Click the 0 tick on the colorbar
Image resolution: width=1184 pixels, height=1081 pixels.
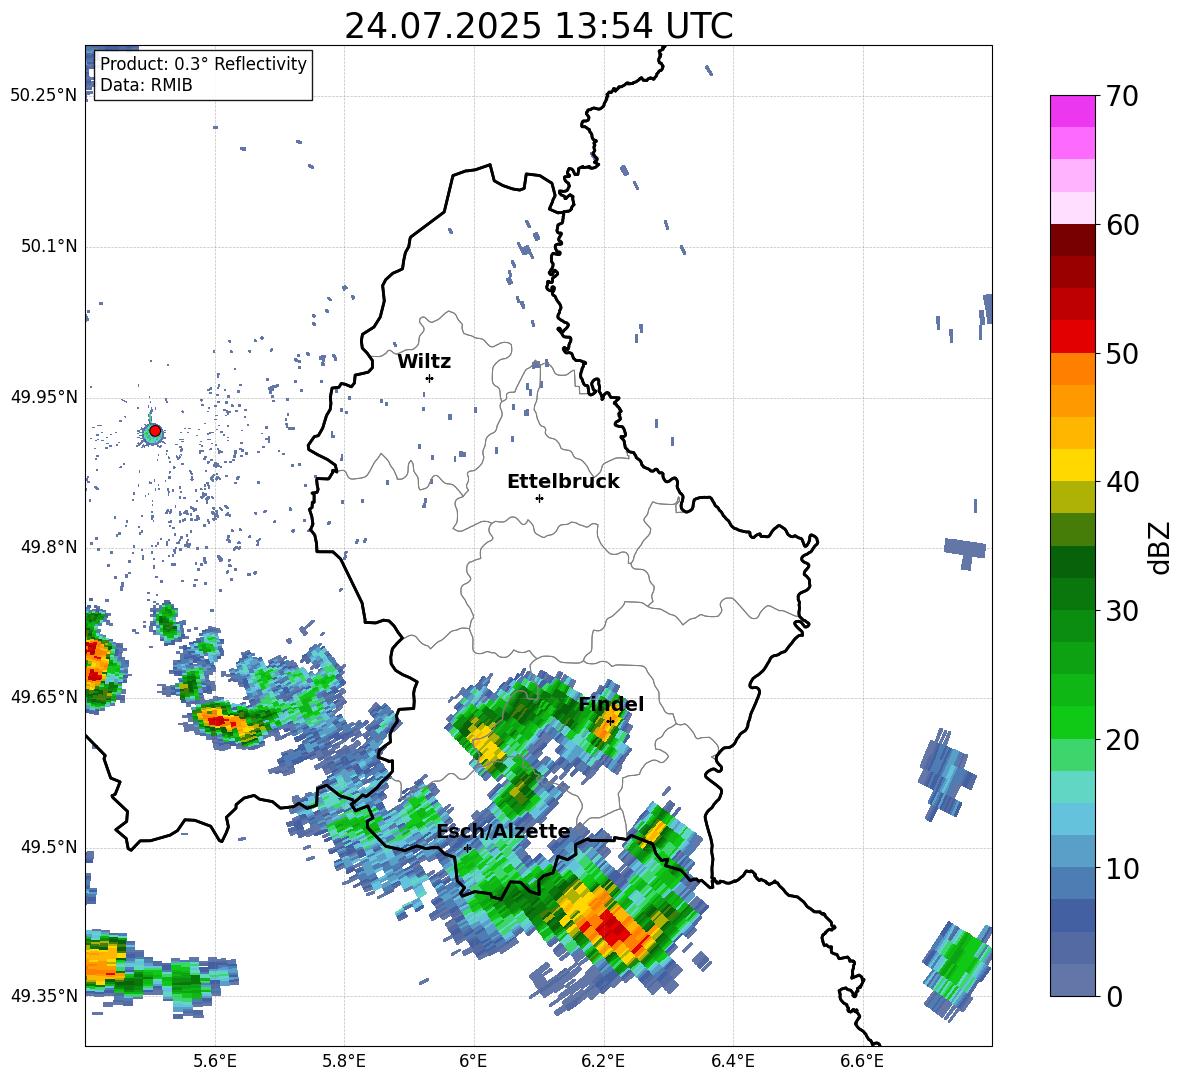click(x=1114, y=996)
